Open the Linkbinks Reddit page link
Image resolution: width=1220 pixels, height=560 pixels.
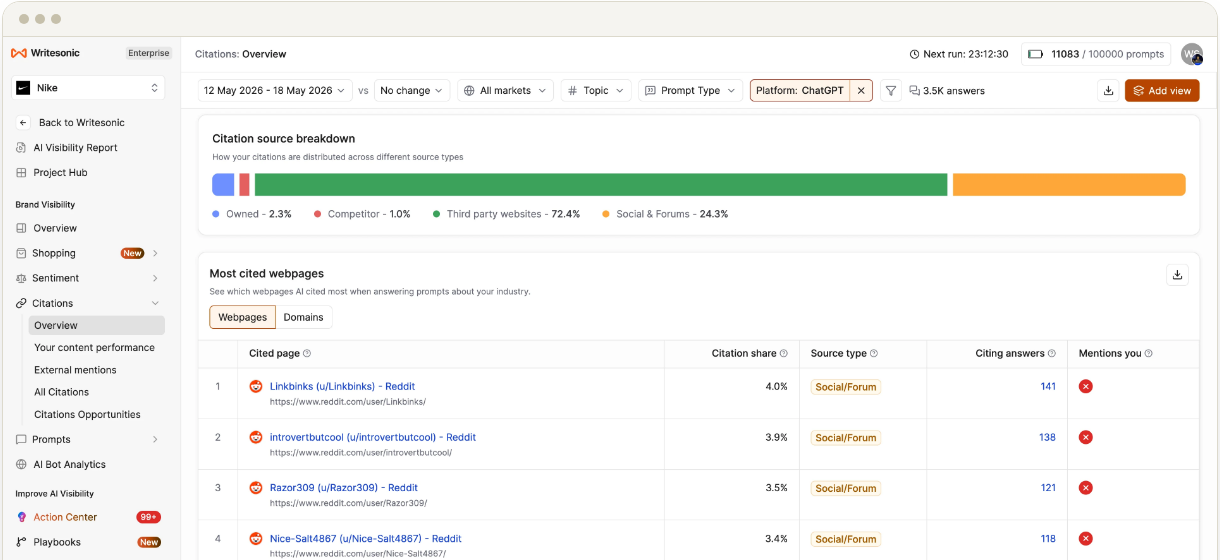point(342,386)
